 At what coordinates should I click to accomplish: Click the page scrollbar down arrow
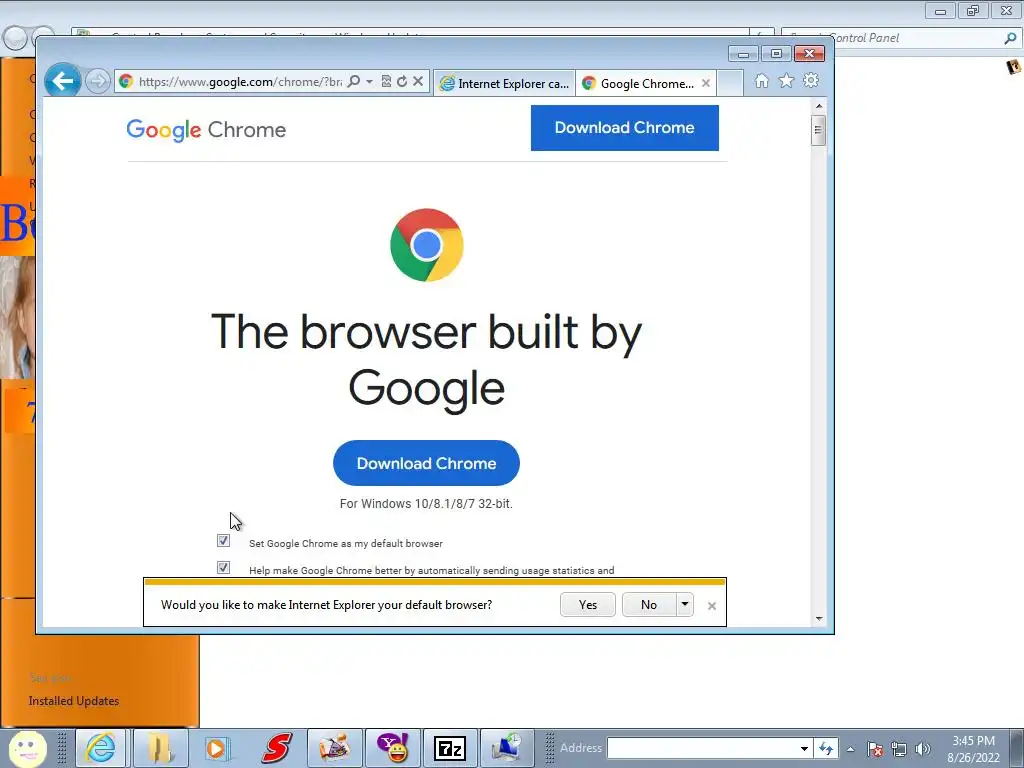click(819, 619)
